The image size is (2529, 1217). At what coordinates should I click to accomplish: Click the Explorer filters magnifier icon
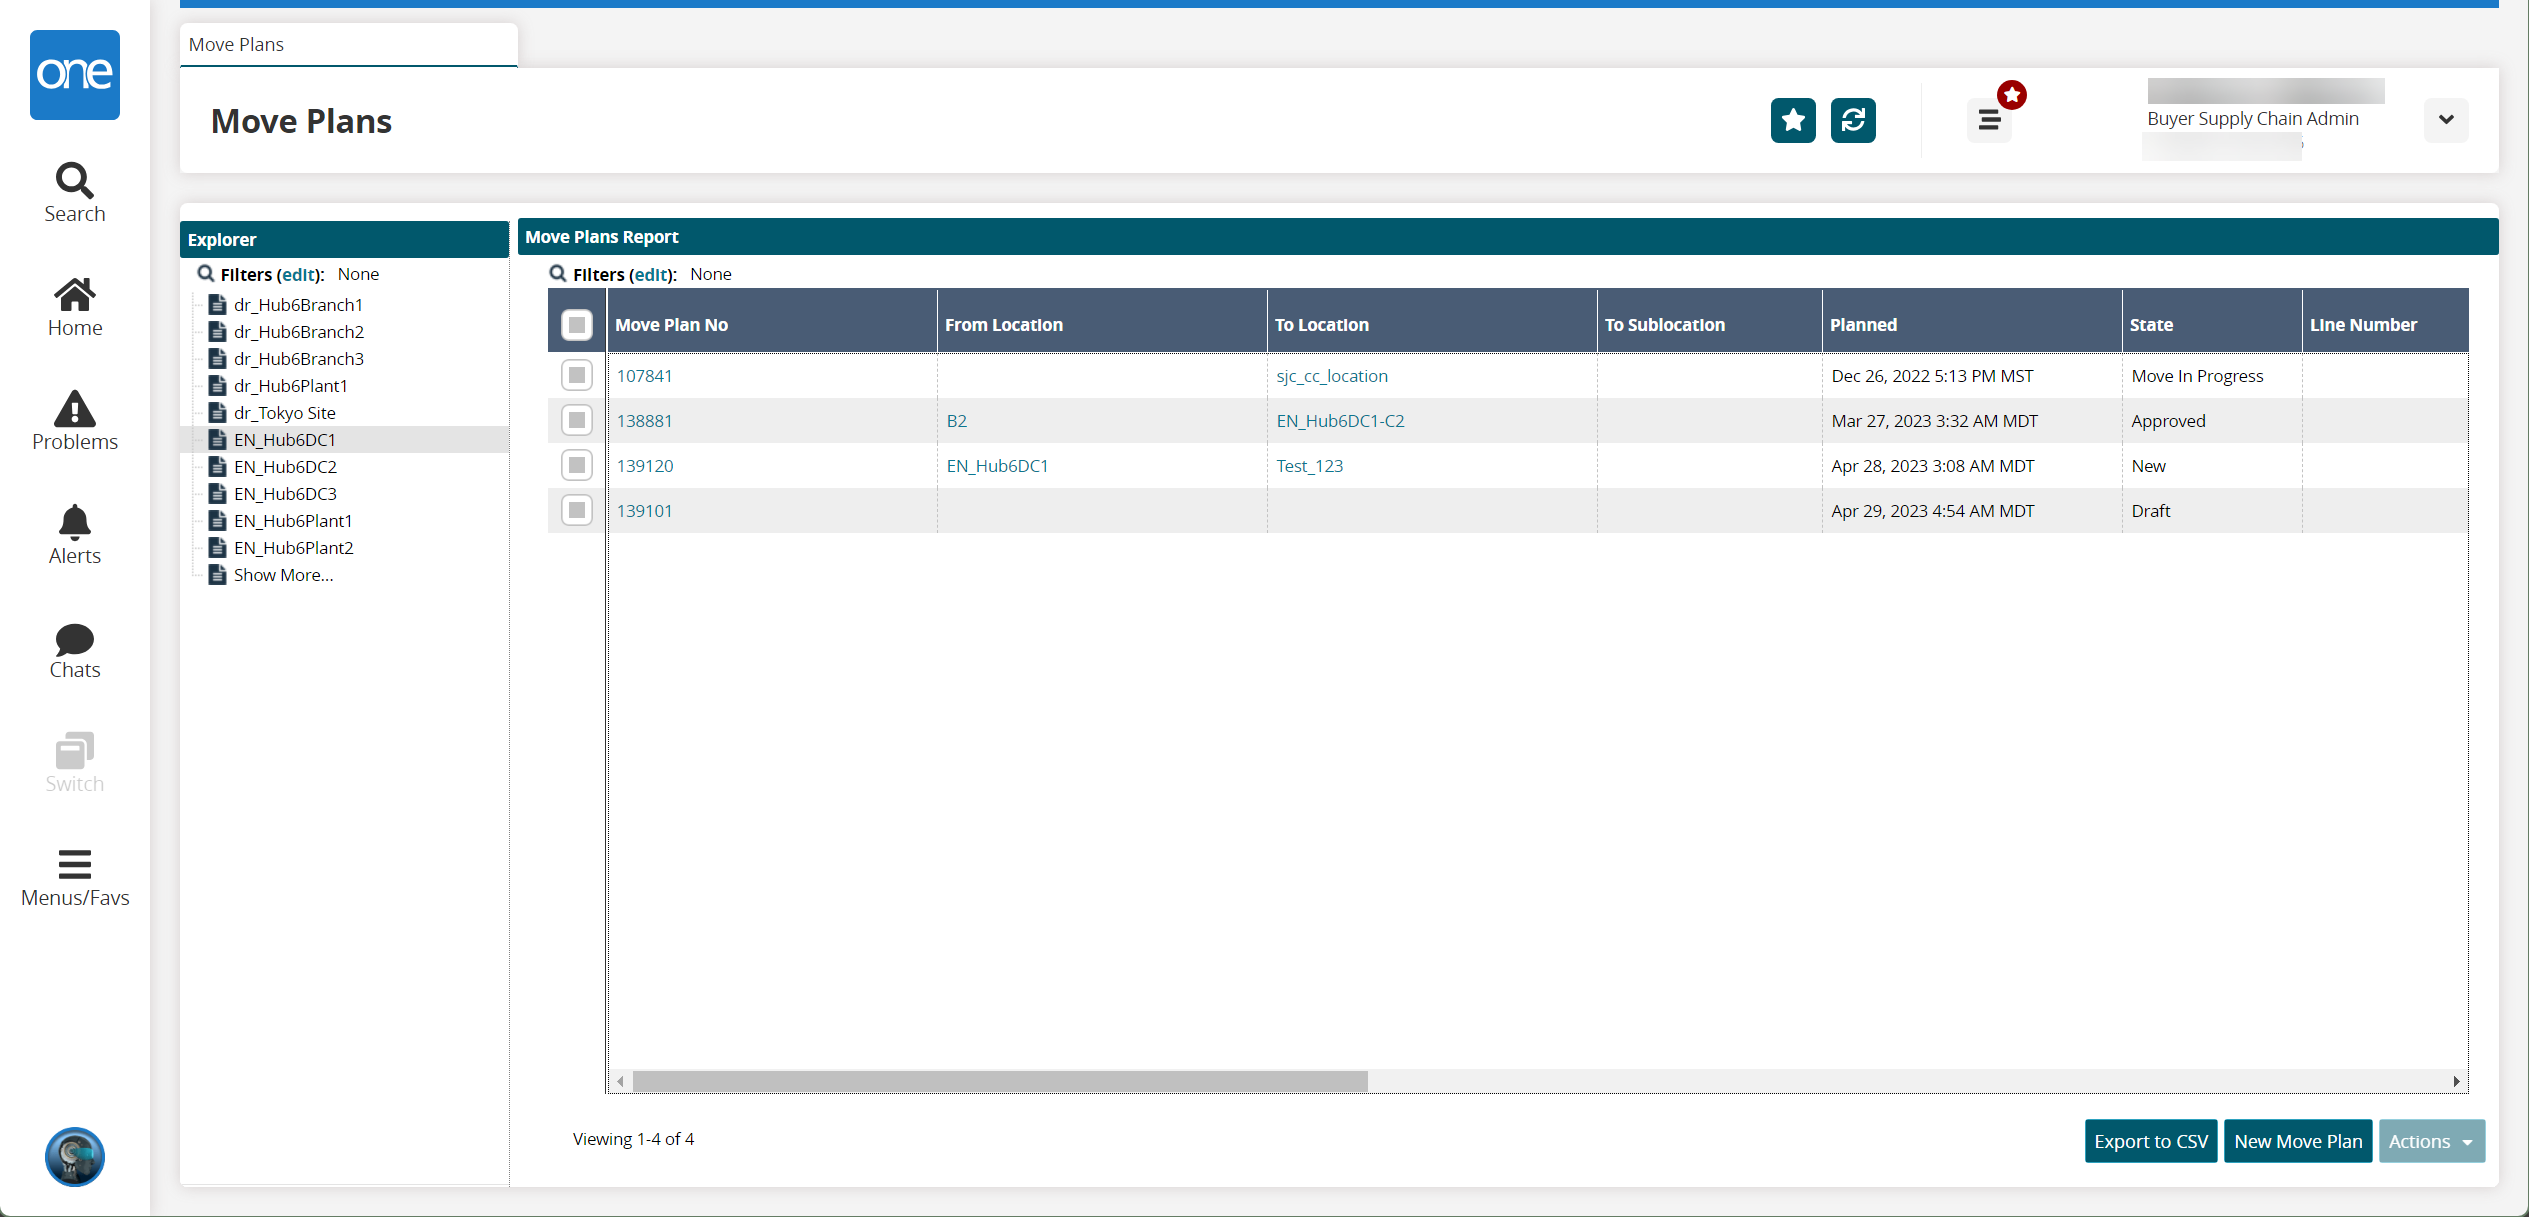[x=206, y=273]
